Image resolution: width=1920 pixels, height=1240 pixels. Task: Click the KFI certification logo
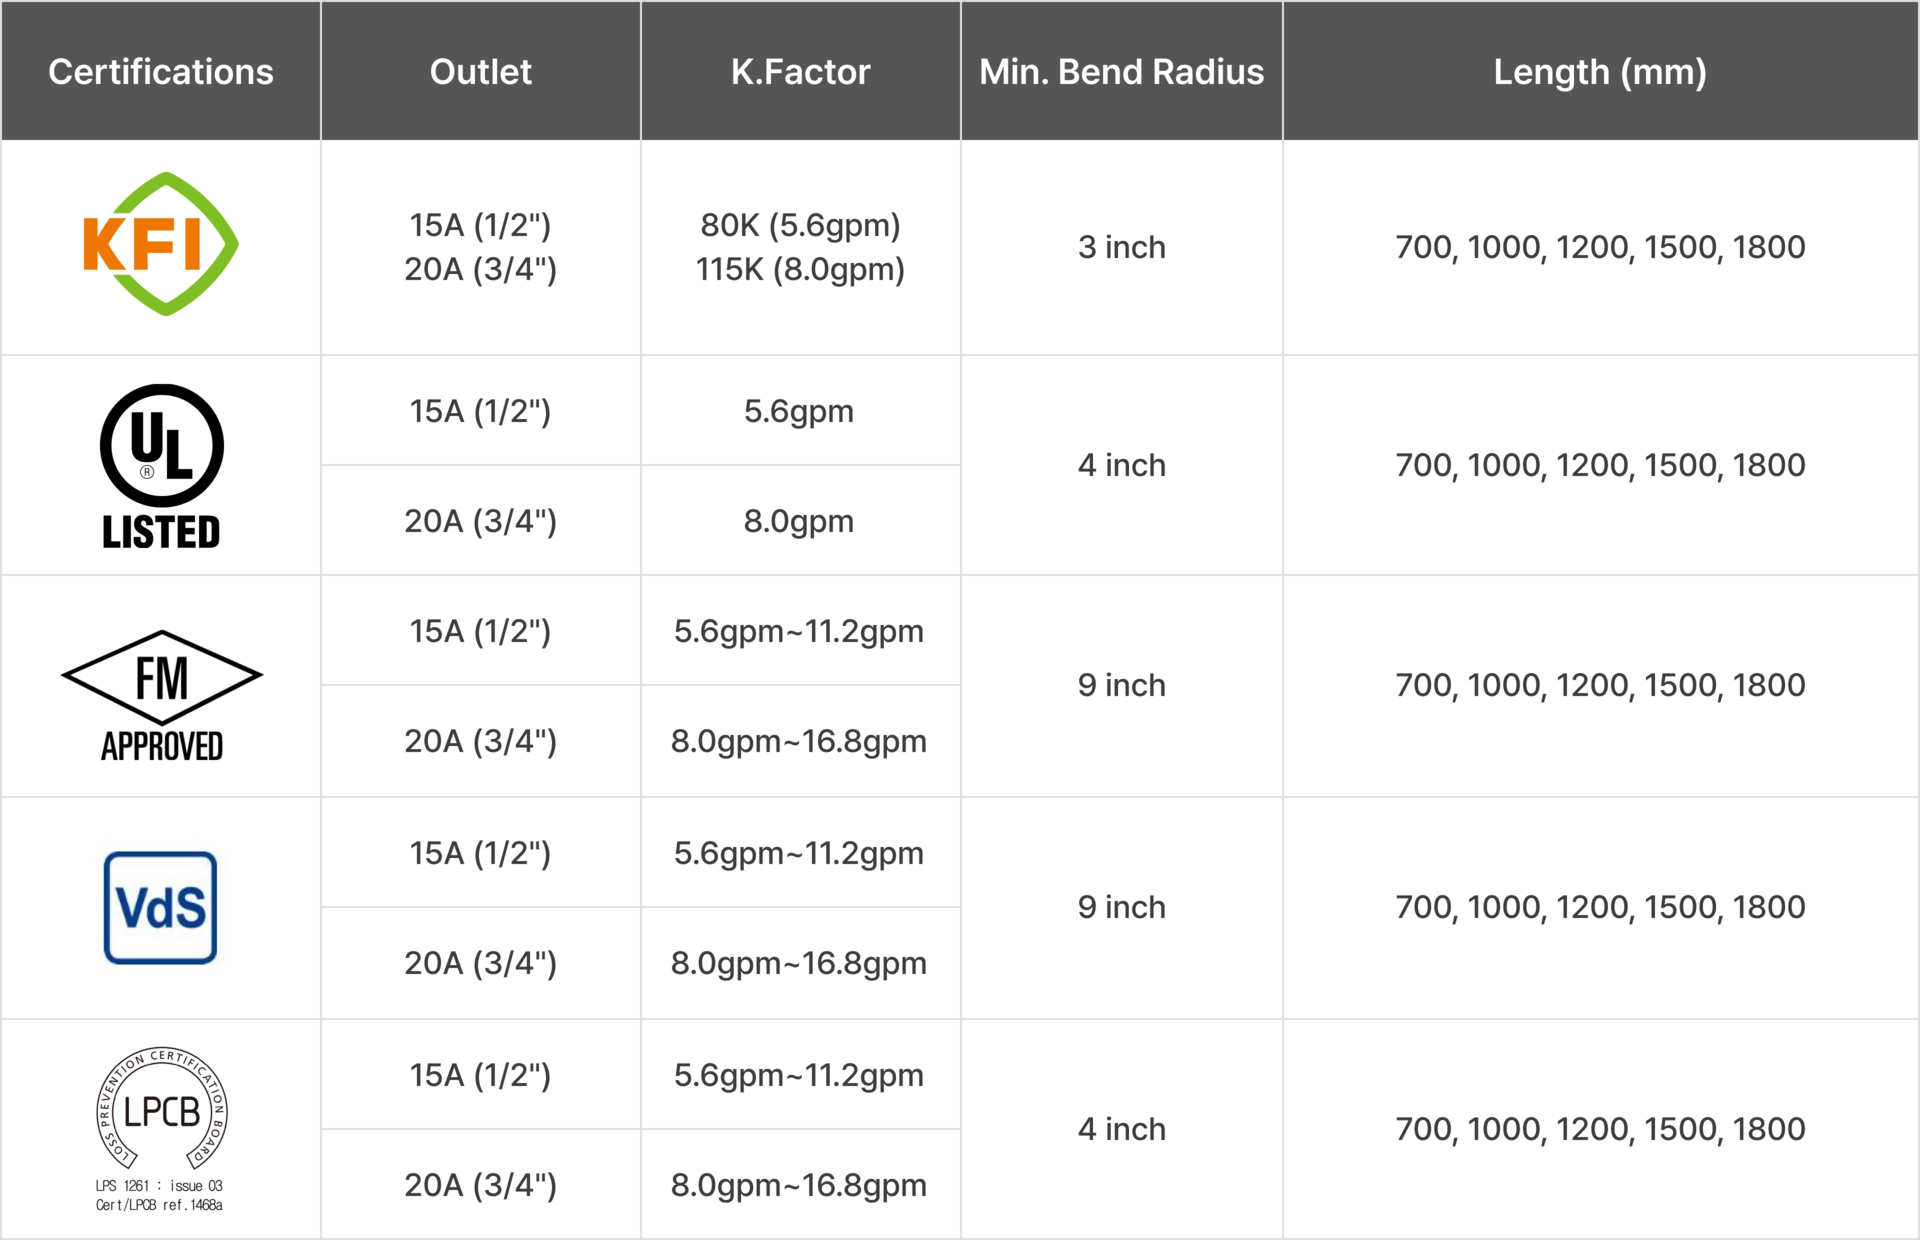(x=160, y=244)
